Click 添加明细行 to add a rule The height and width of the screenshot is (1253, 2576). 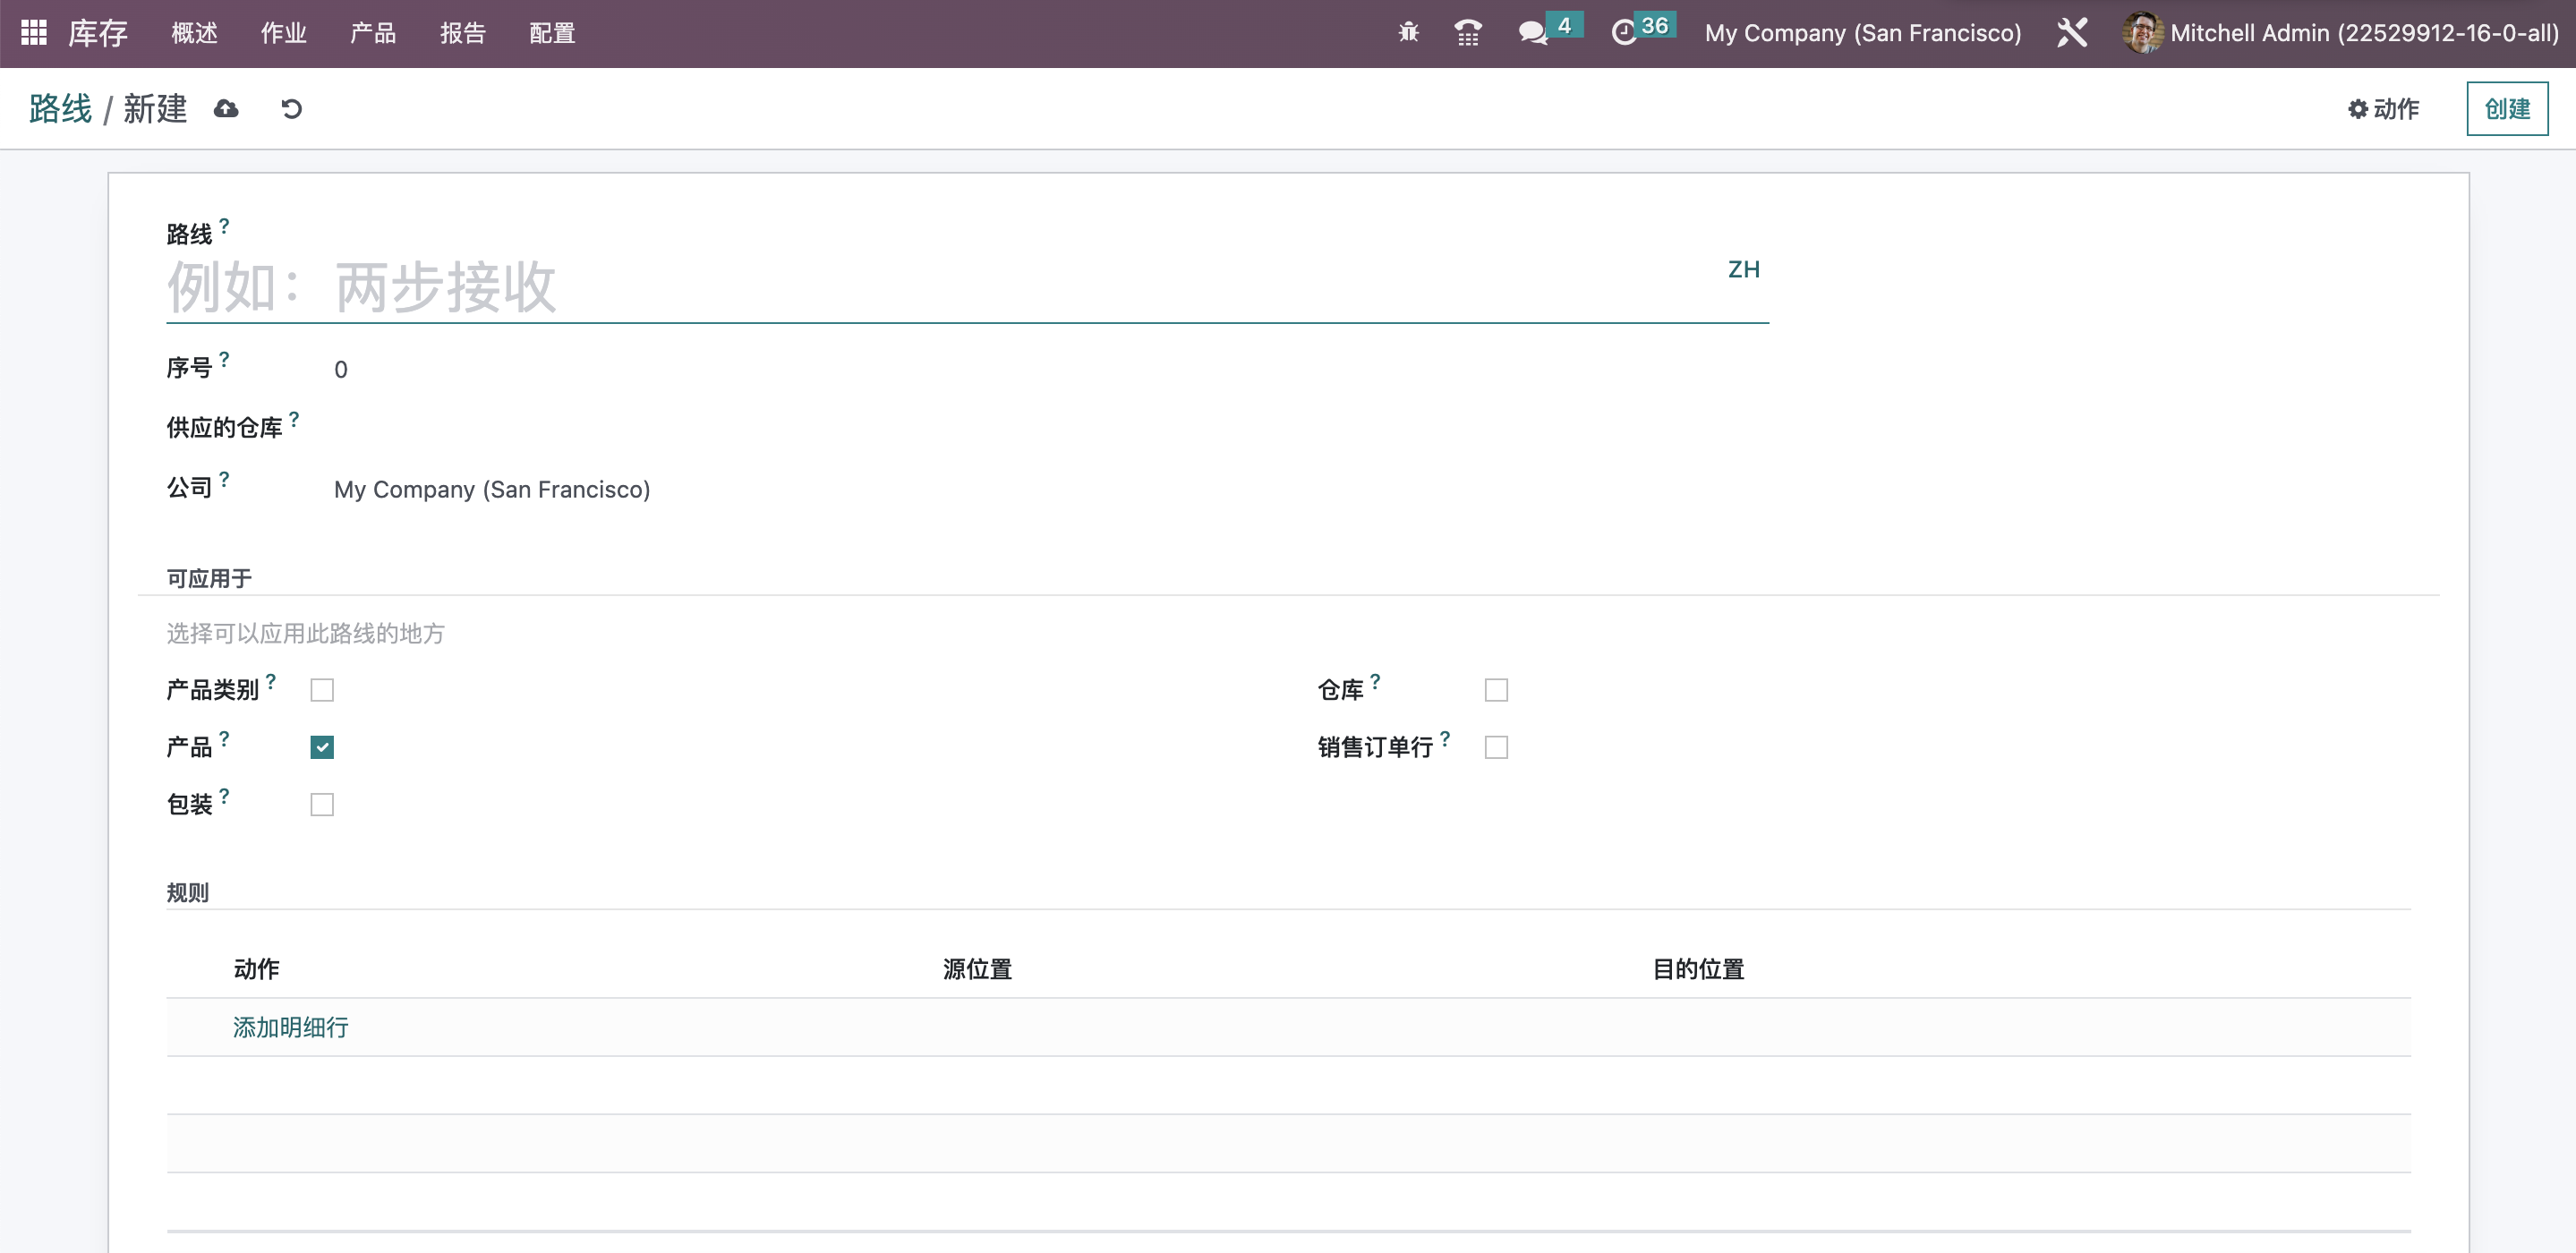click(291, 1027)
